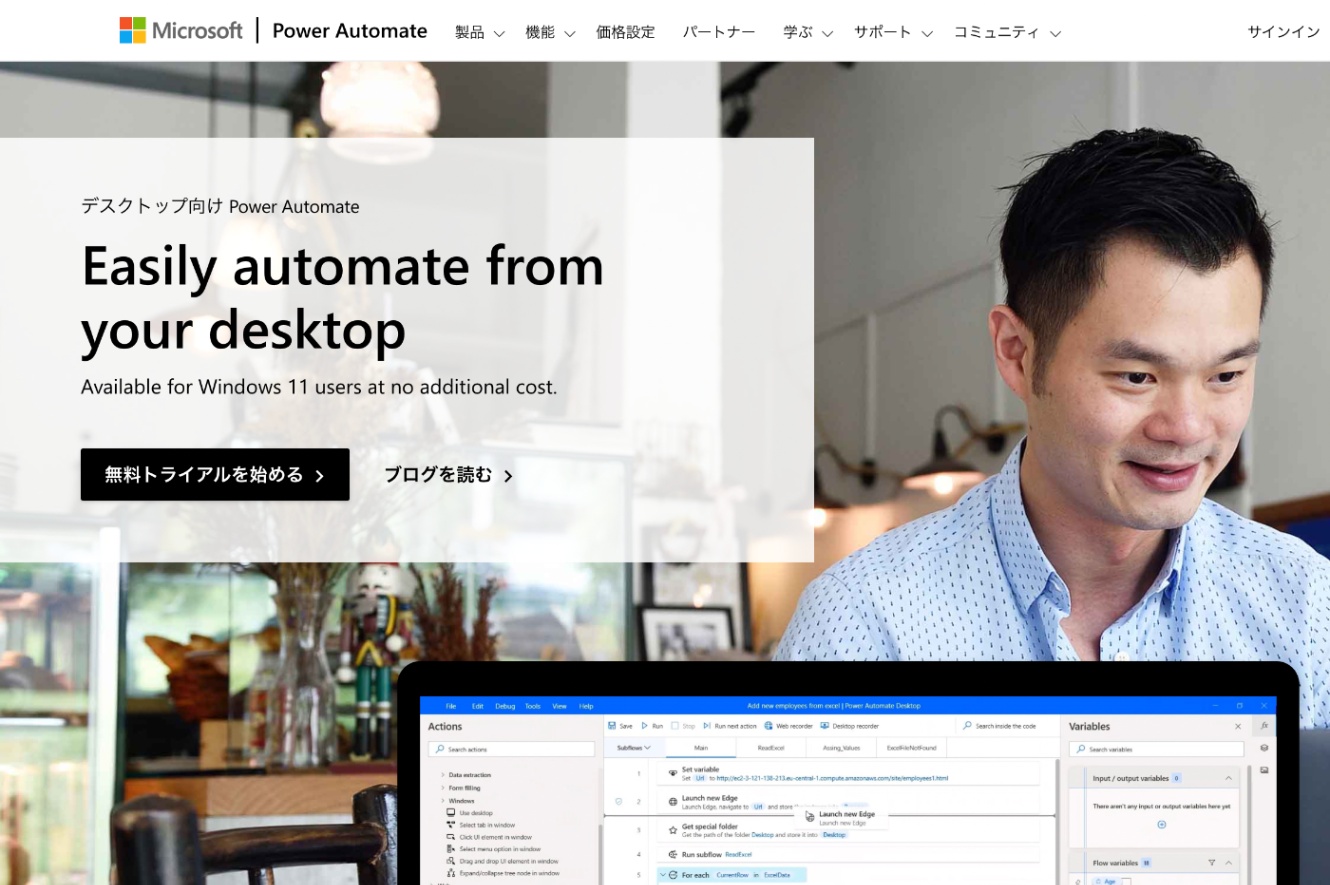Select the Select menu option in window icon
1330x885 pixels.
(x=451, y=849)
